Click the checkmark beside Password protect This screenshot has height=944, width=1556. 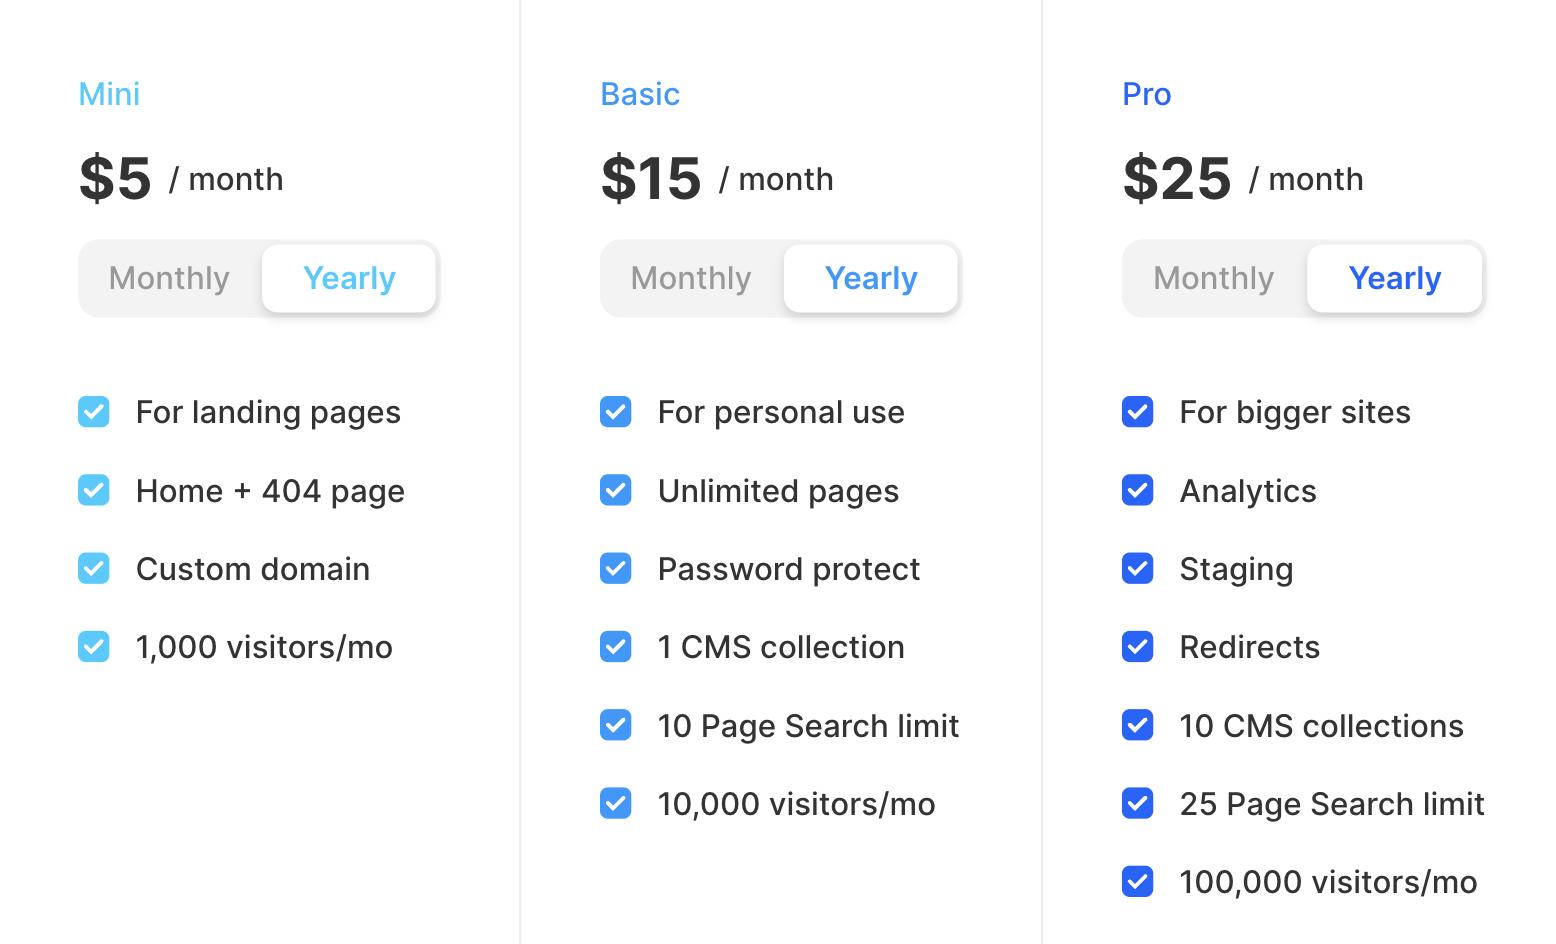(616, 569)
